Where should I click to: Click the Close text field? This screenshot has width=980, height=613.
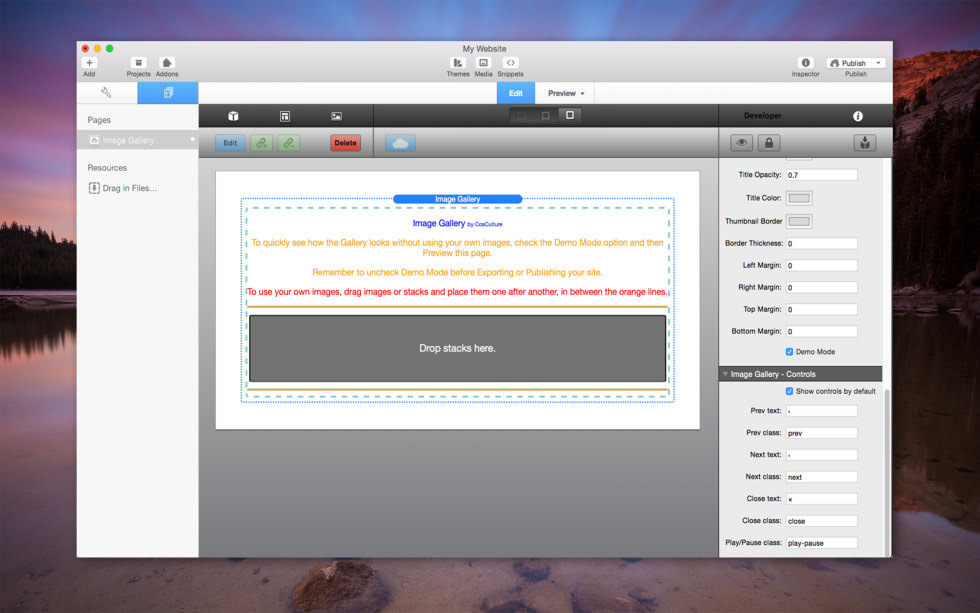tap(821, 499)
